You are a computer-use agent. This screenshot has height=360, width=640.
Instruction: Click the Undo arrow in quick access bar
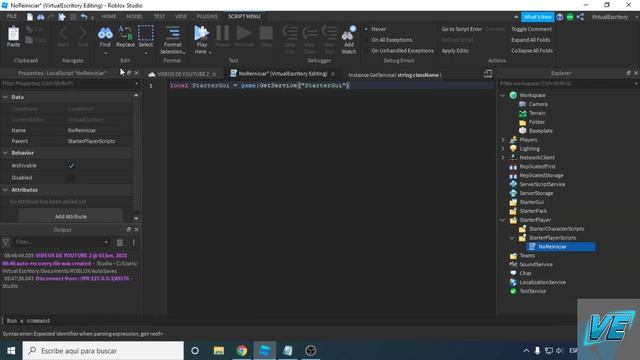(x=84, y=17)
